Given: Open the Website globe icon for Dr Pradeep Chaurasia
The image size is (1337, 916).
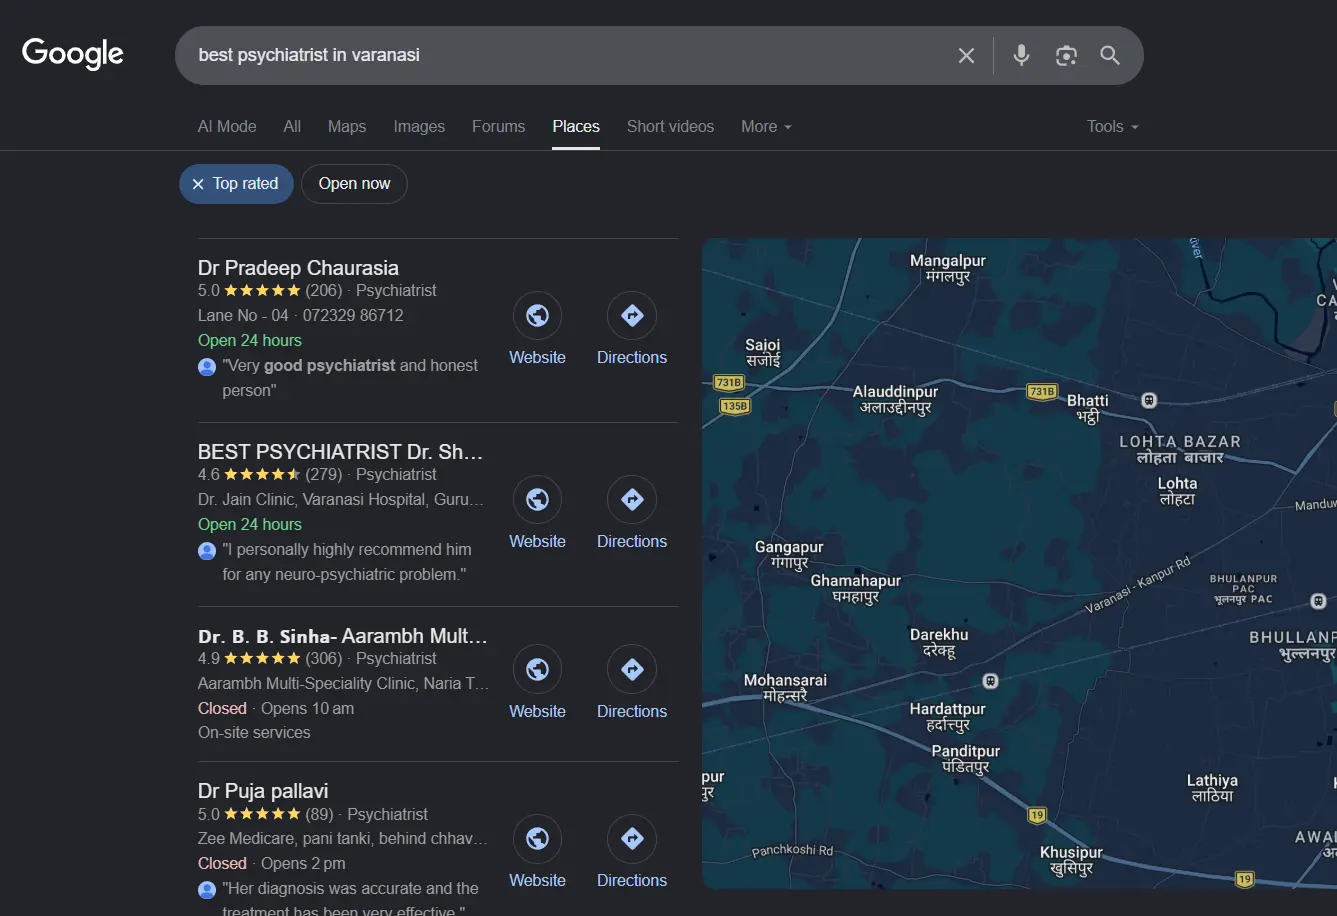Looking at the screenshot, I should pyautogui.click(x=537, y=314).
